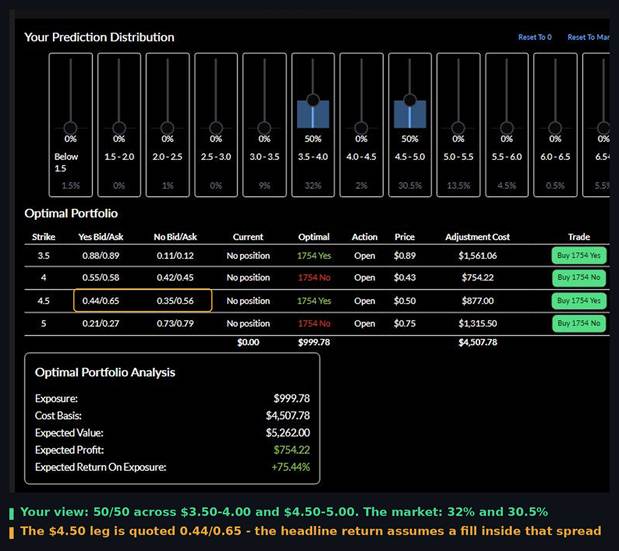Select the Trade column header
Image resolution: width=619 pixels, height=551 pixels.
tap(579, 237)
